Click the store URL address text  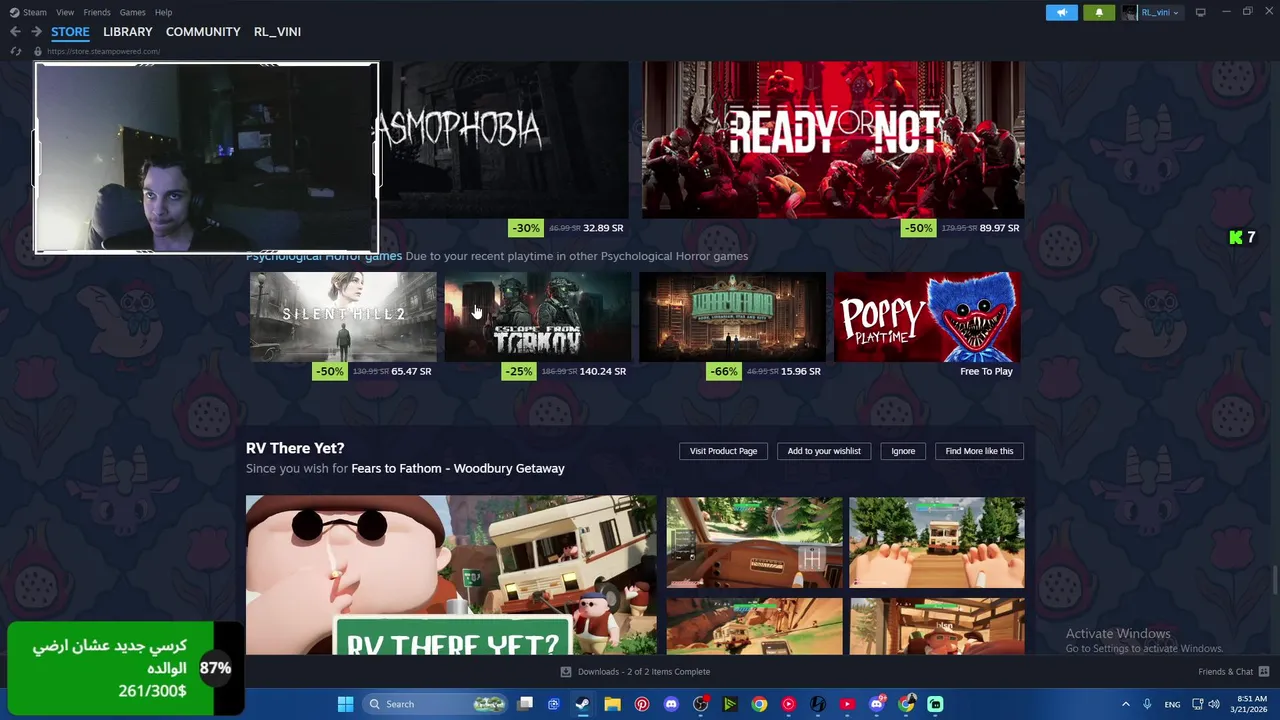coord(103,51)
